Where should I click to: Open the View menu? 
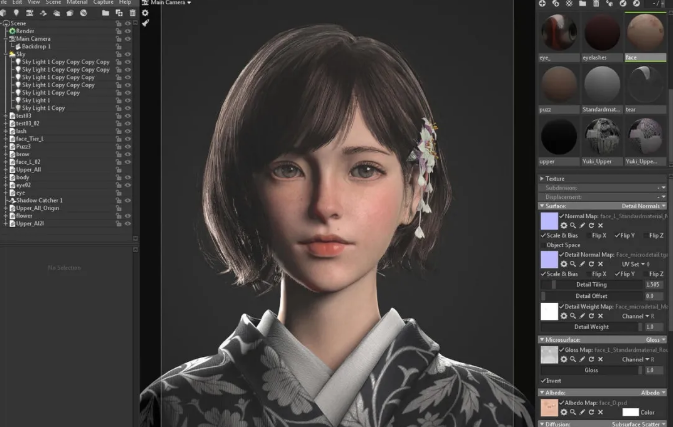33,2
